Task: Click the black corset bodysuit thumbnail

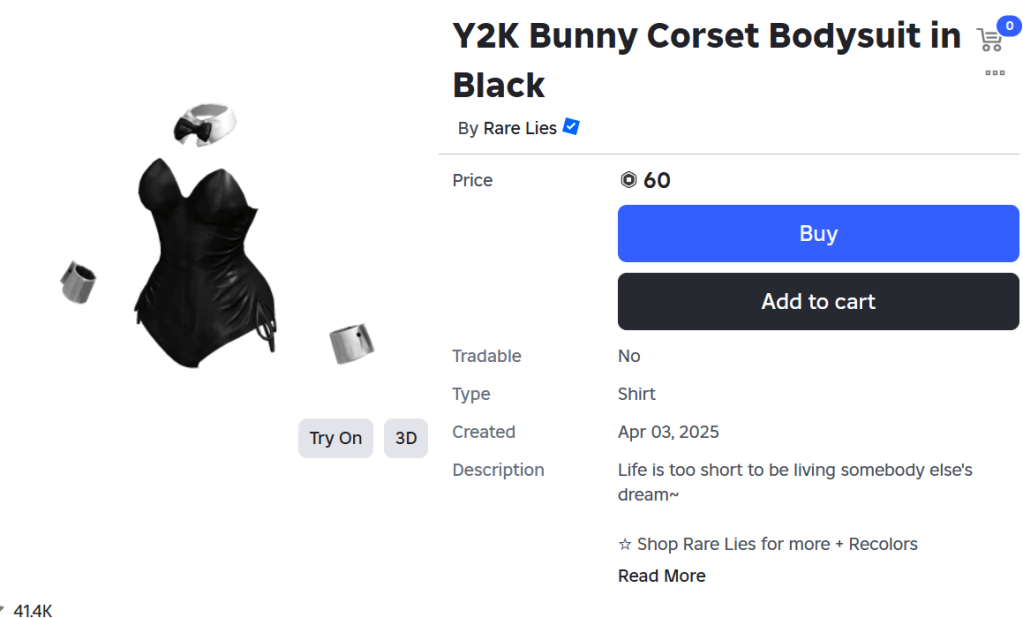Action: pos(206,260)
